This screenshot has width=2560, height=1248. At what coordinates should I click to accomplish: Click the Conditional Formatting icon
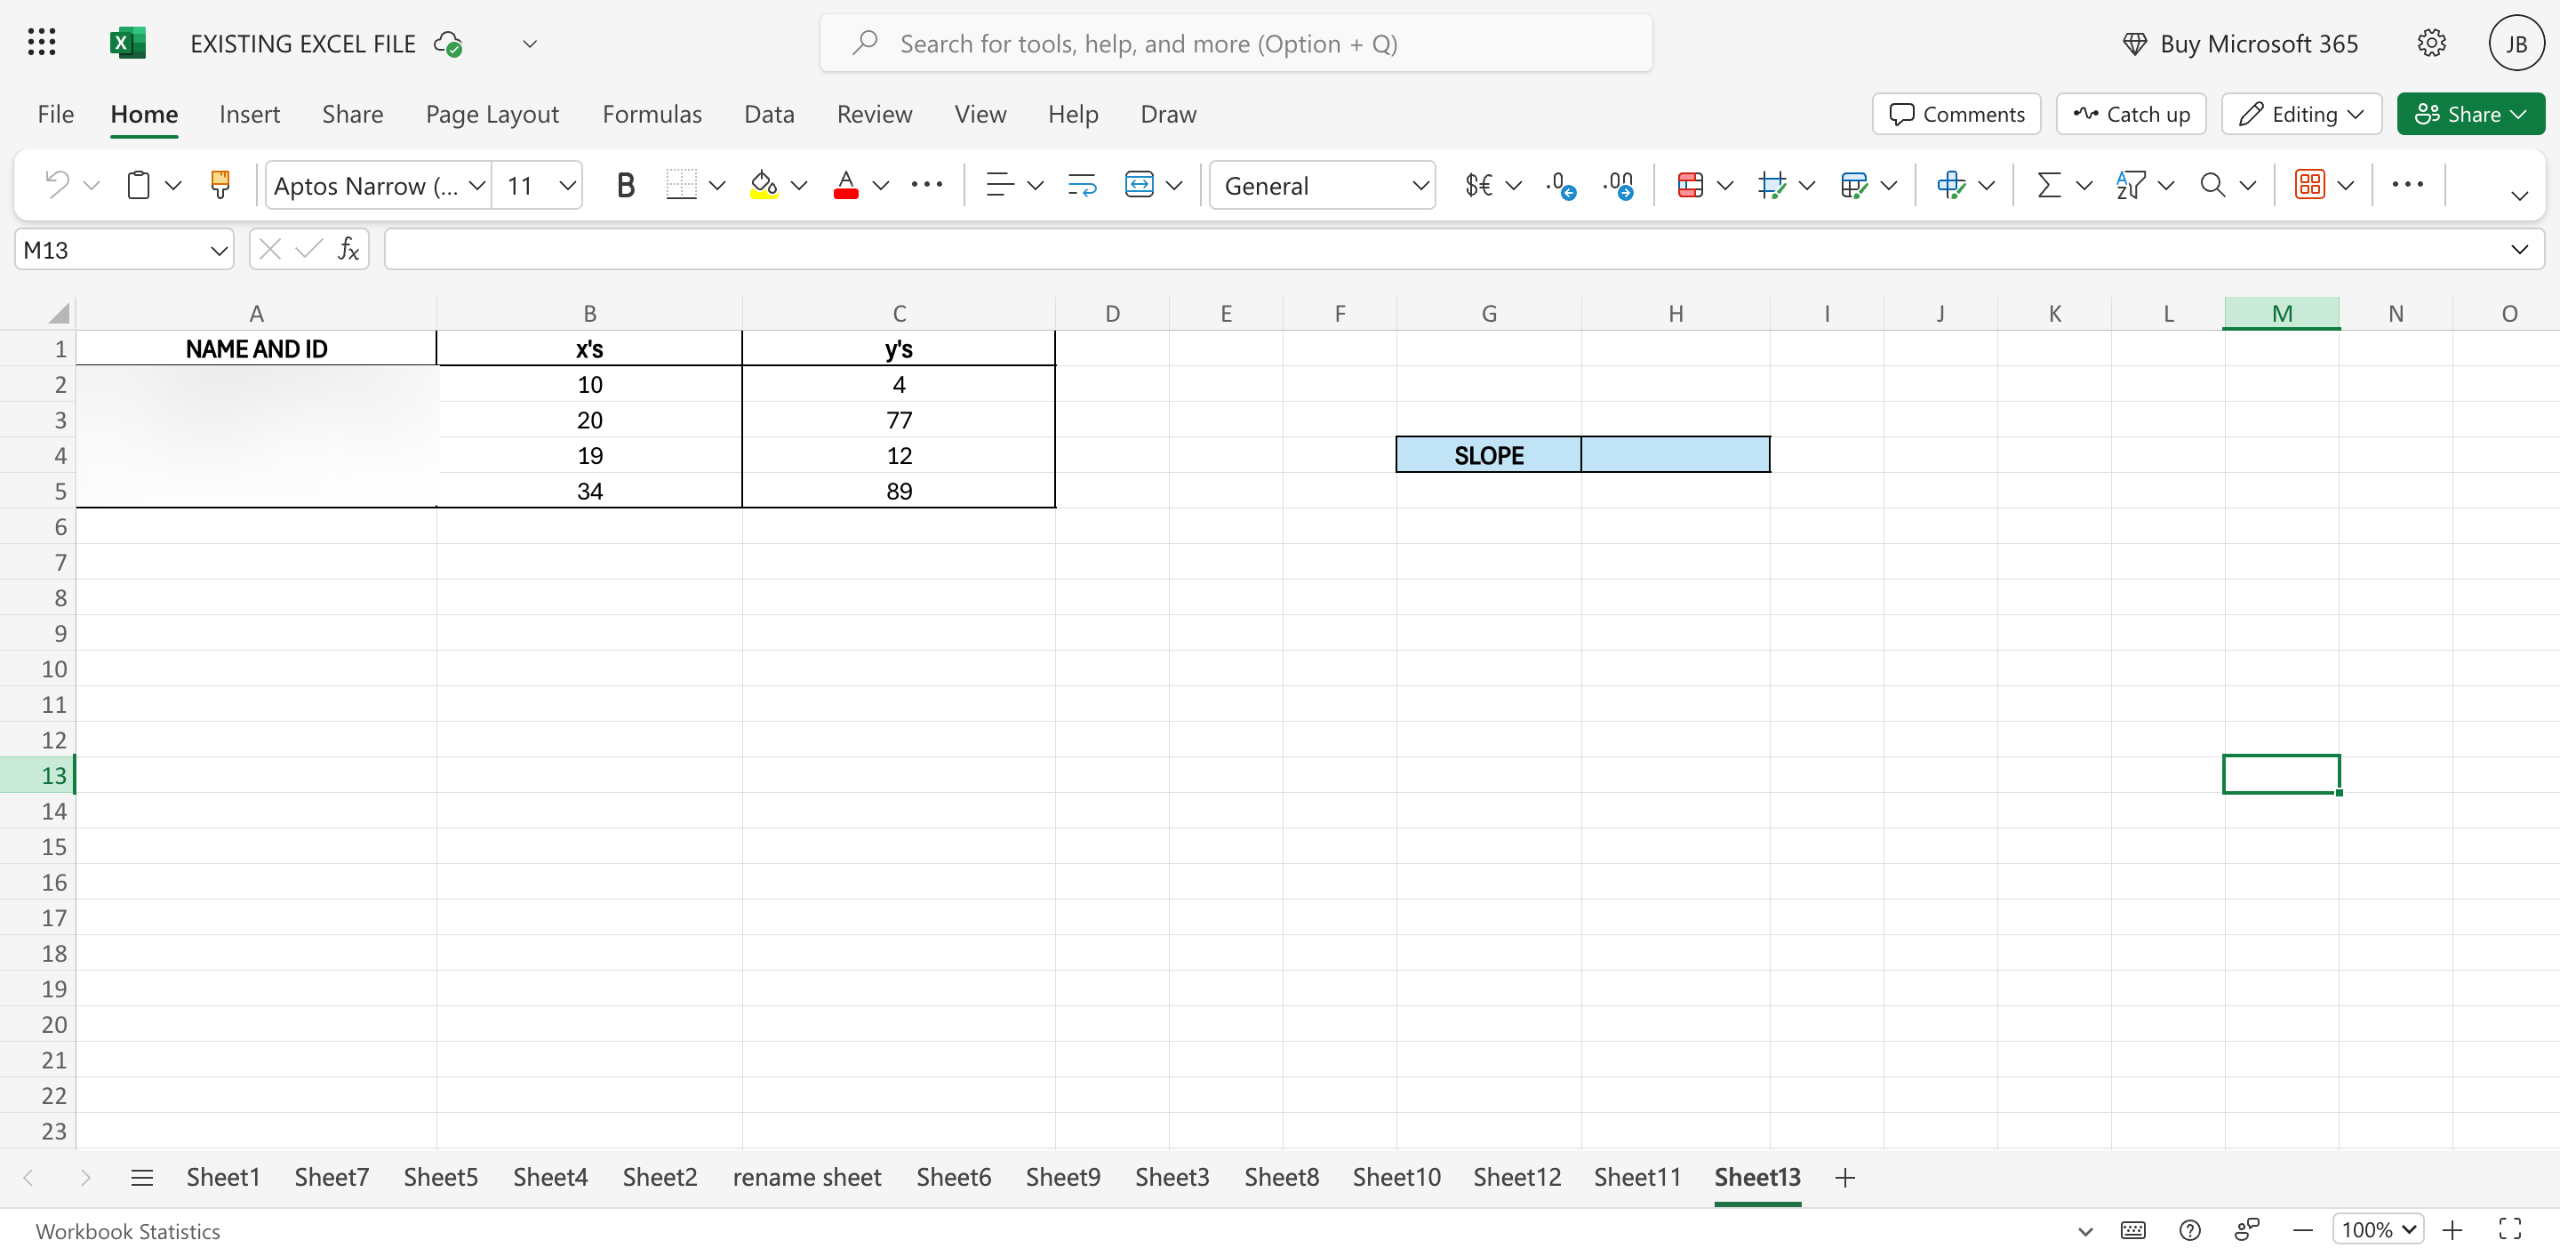pos(1690,185)
